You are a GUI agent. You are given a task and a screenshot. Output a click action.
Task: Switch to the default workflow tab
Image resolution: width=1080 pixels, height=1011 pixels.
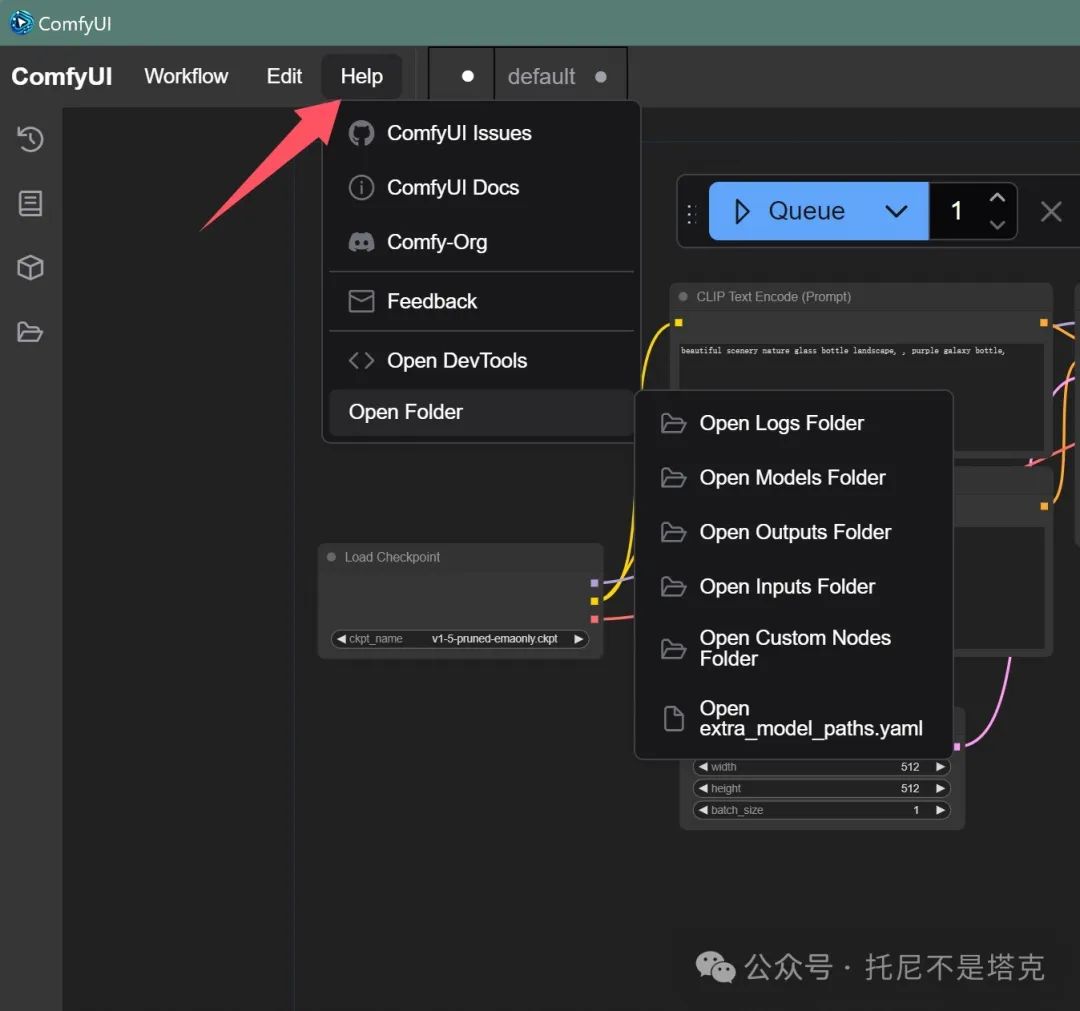click(560, 76)
